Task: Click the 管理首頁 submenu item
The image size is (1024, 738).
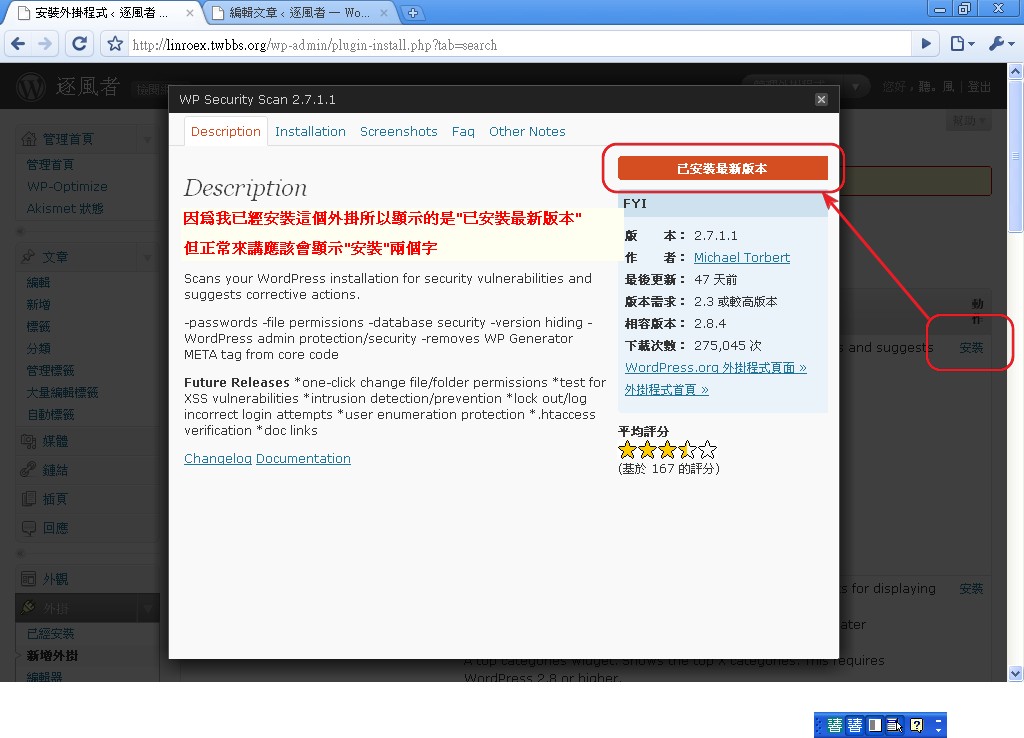Action: 50,164
